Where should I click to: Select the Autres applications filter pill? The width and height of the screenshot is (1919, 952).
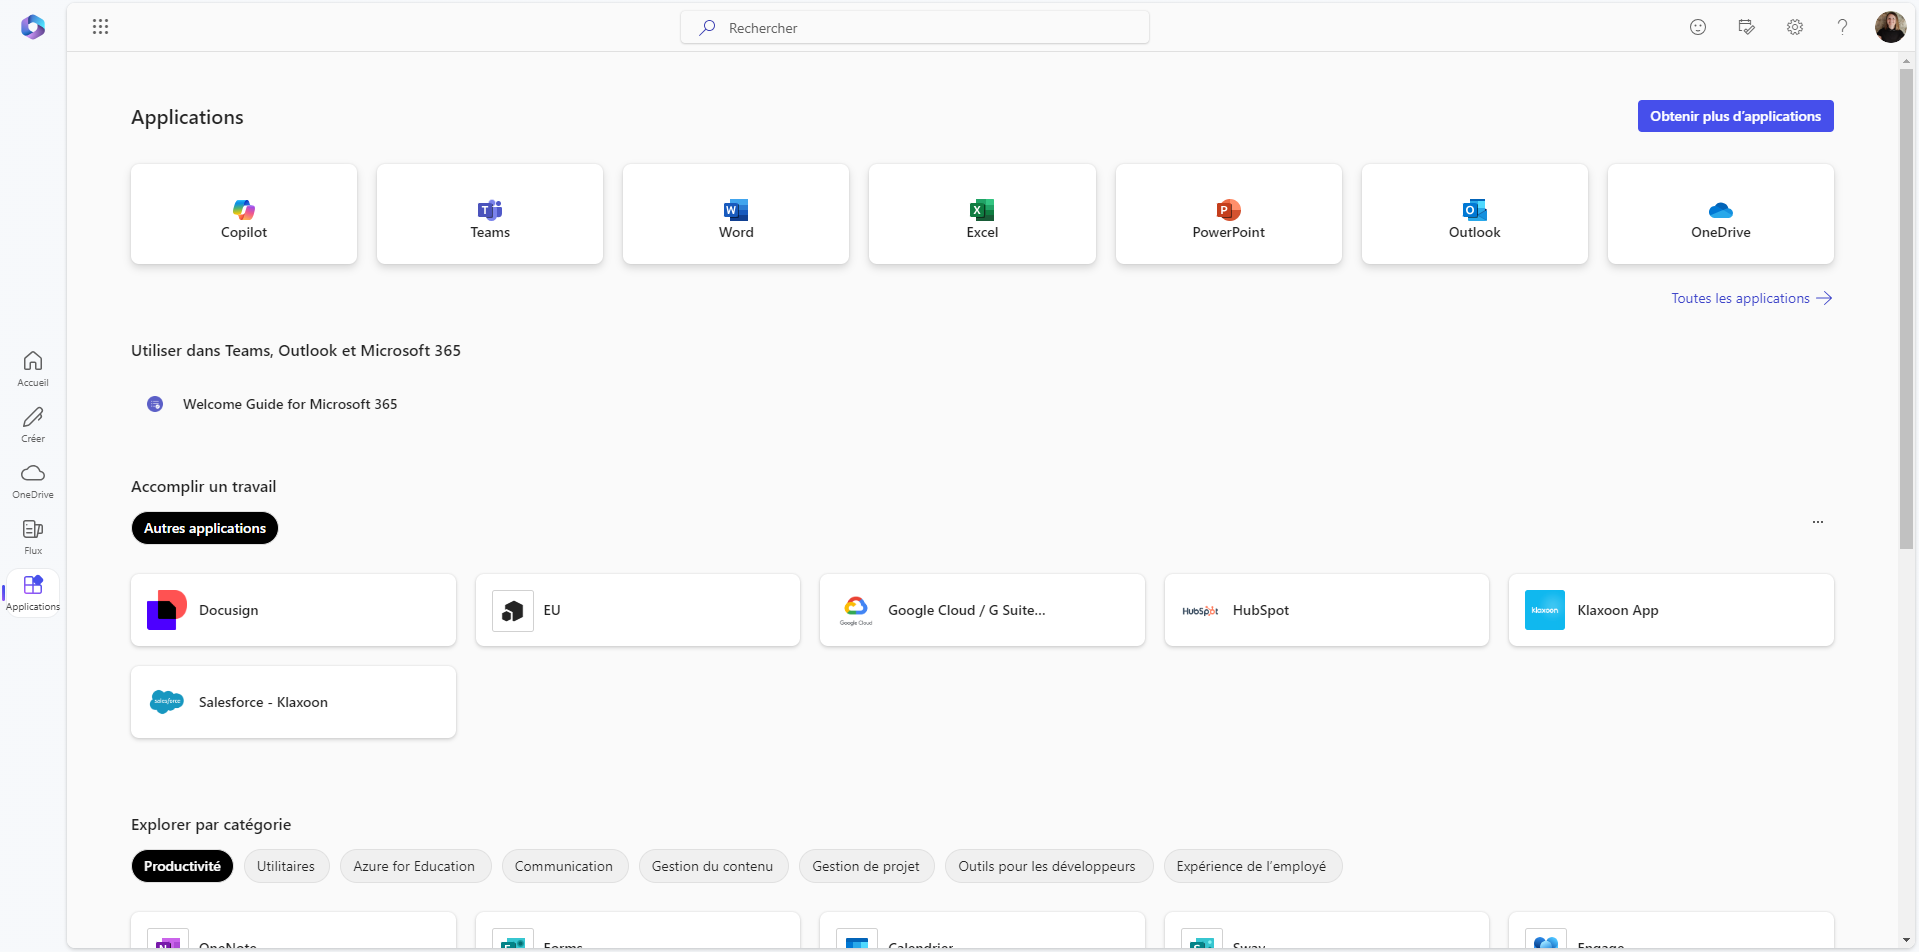[205, 528]
